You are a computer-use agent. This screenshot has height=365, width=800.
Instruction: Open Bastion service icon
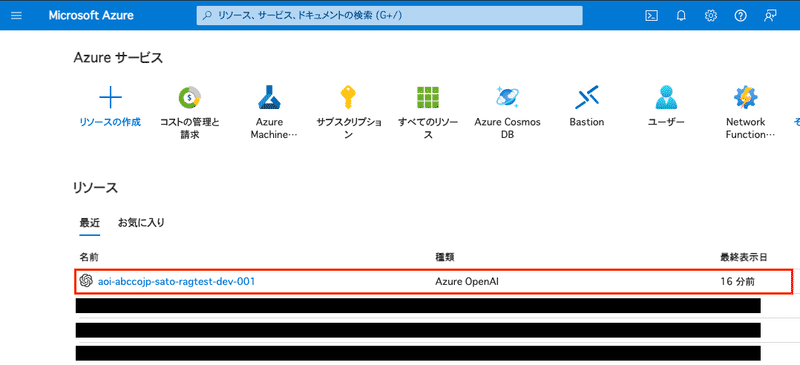pyautogui.click(x=587, y=97)
